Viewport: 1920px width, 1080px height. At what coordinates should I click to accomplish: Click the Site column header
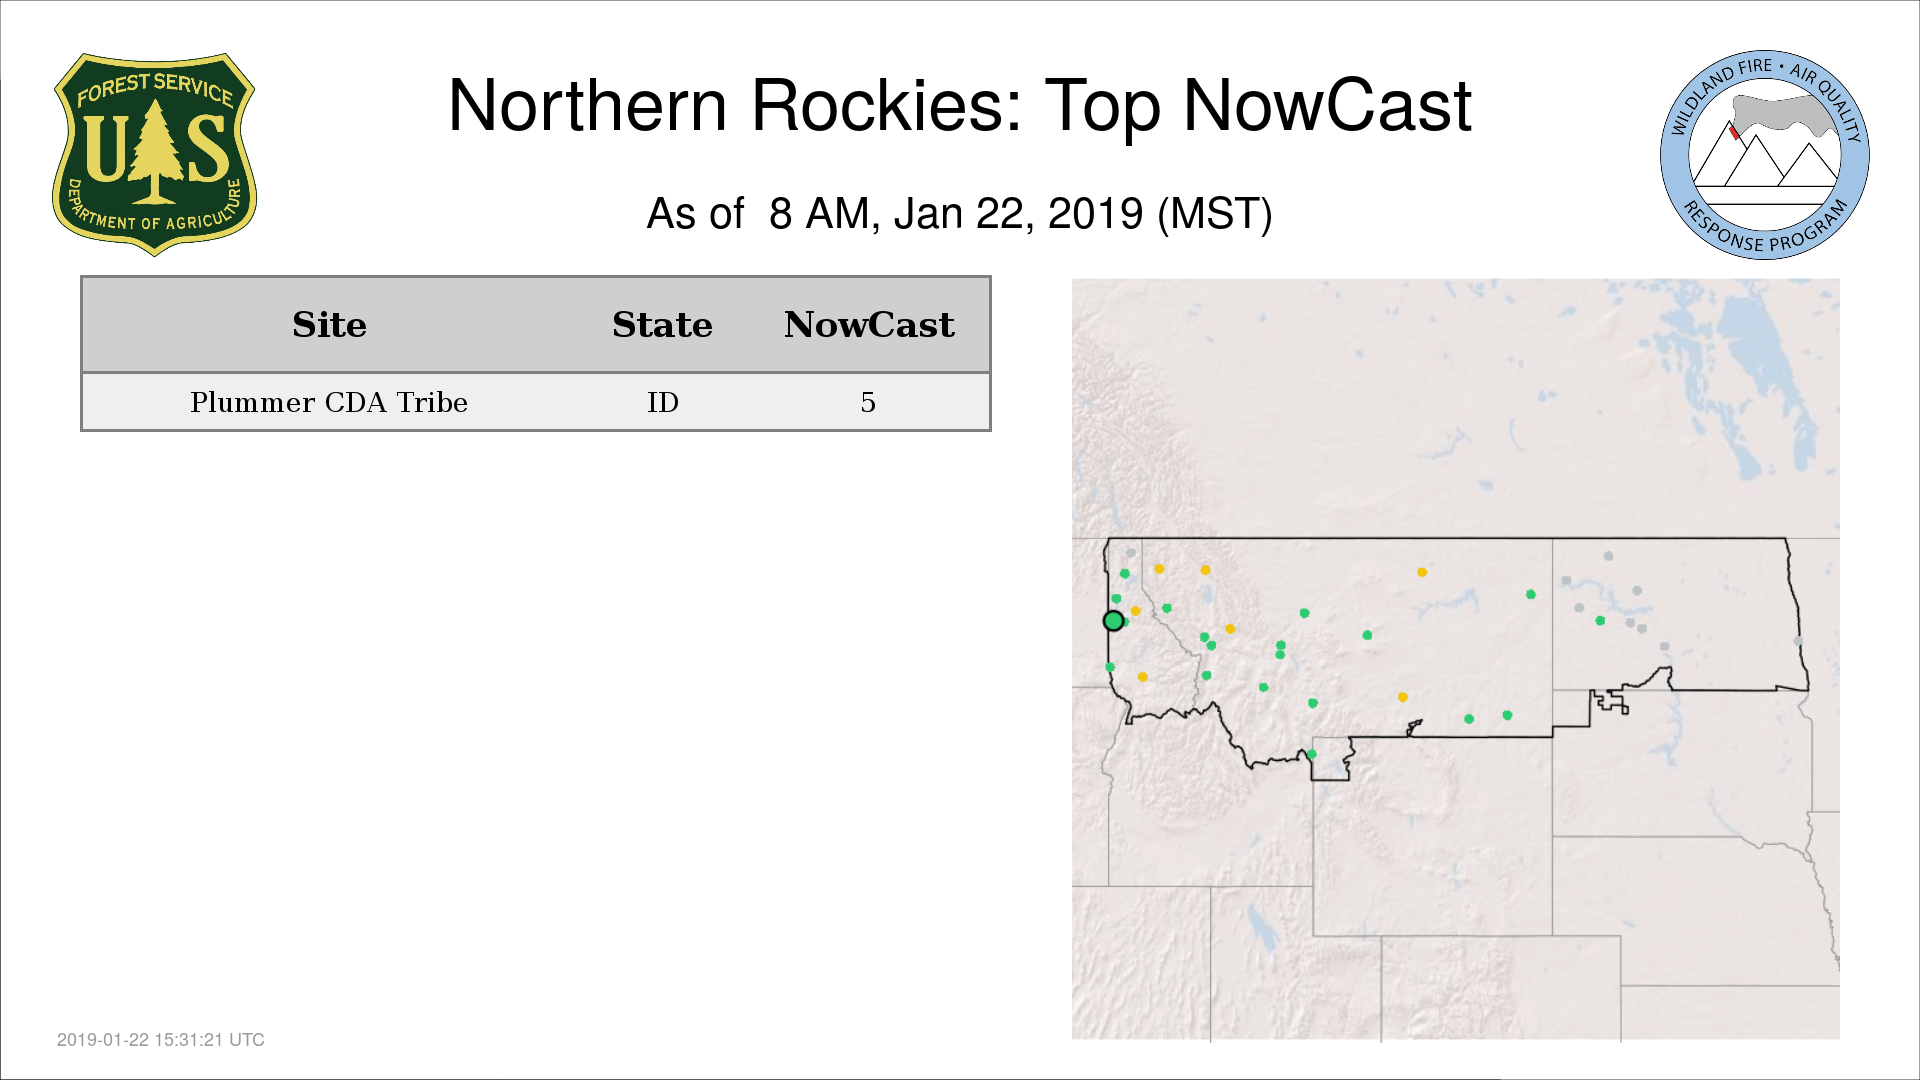click(329, 325)
